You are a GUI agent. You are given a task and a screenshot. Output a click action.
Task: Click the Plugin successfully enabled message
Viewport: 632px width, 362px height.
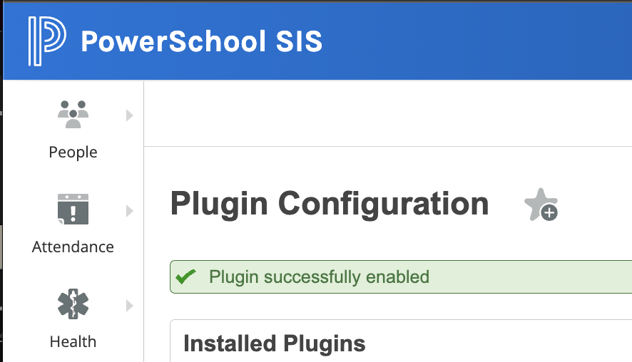[x=319, y=277]
